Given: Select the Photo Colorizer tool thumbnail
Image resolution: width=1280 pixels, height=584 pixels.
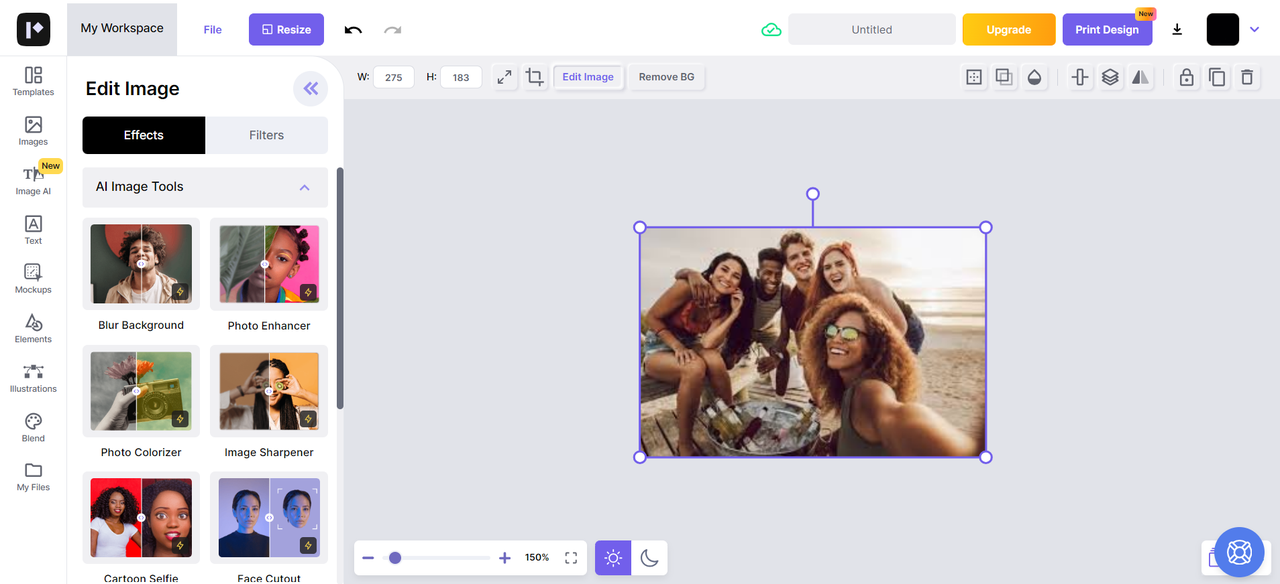Looking at the screenshot, I should [x=141, y=391].
